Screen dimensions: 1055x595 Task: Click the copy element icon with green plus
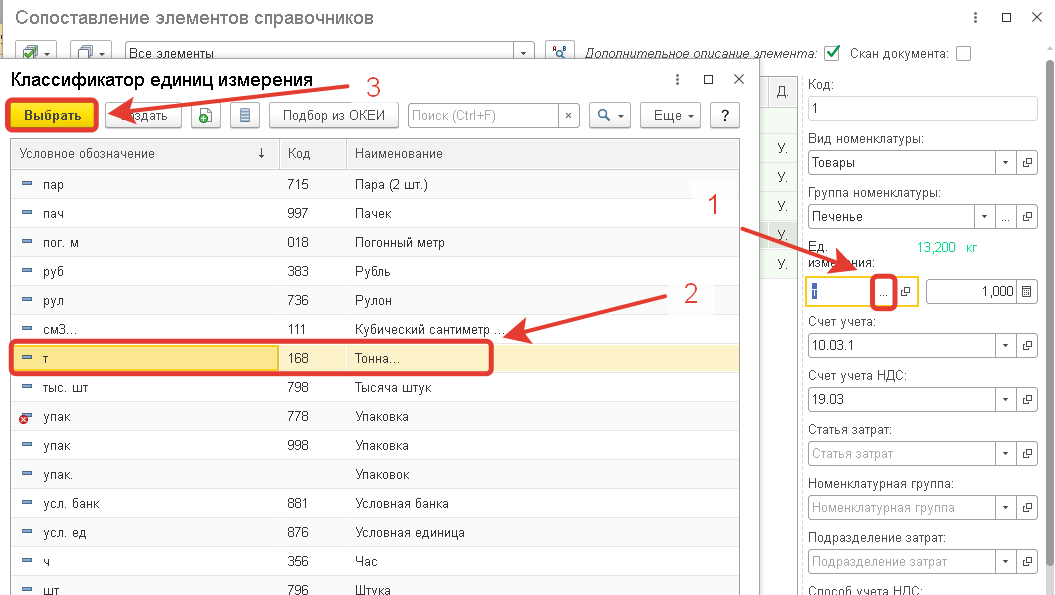(x=205, y=116)
